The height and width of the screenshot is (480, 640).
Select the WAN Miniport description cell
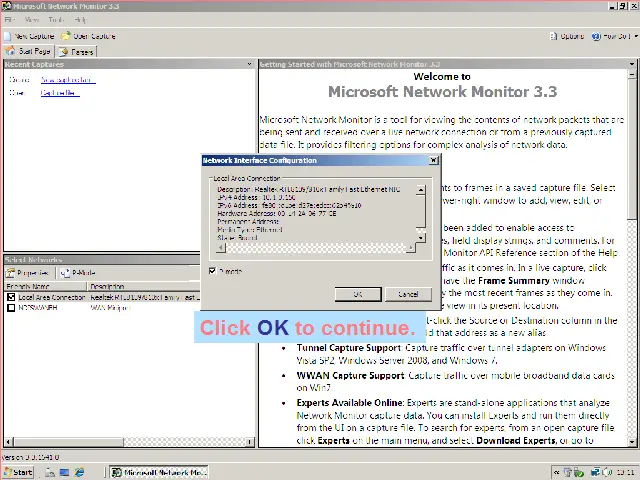point(110,308)
